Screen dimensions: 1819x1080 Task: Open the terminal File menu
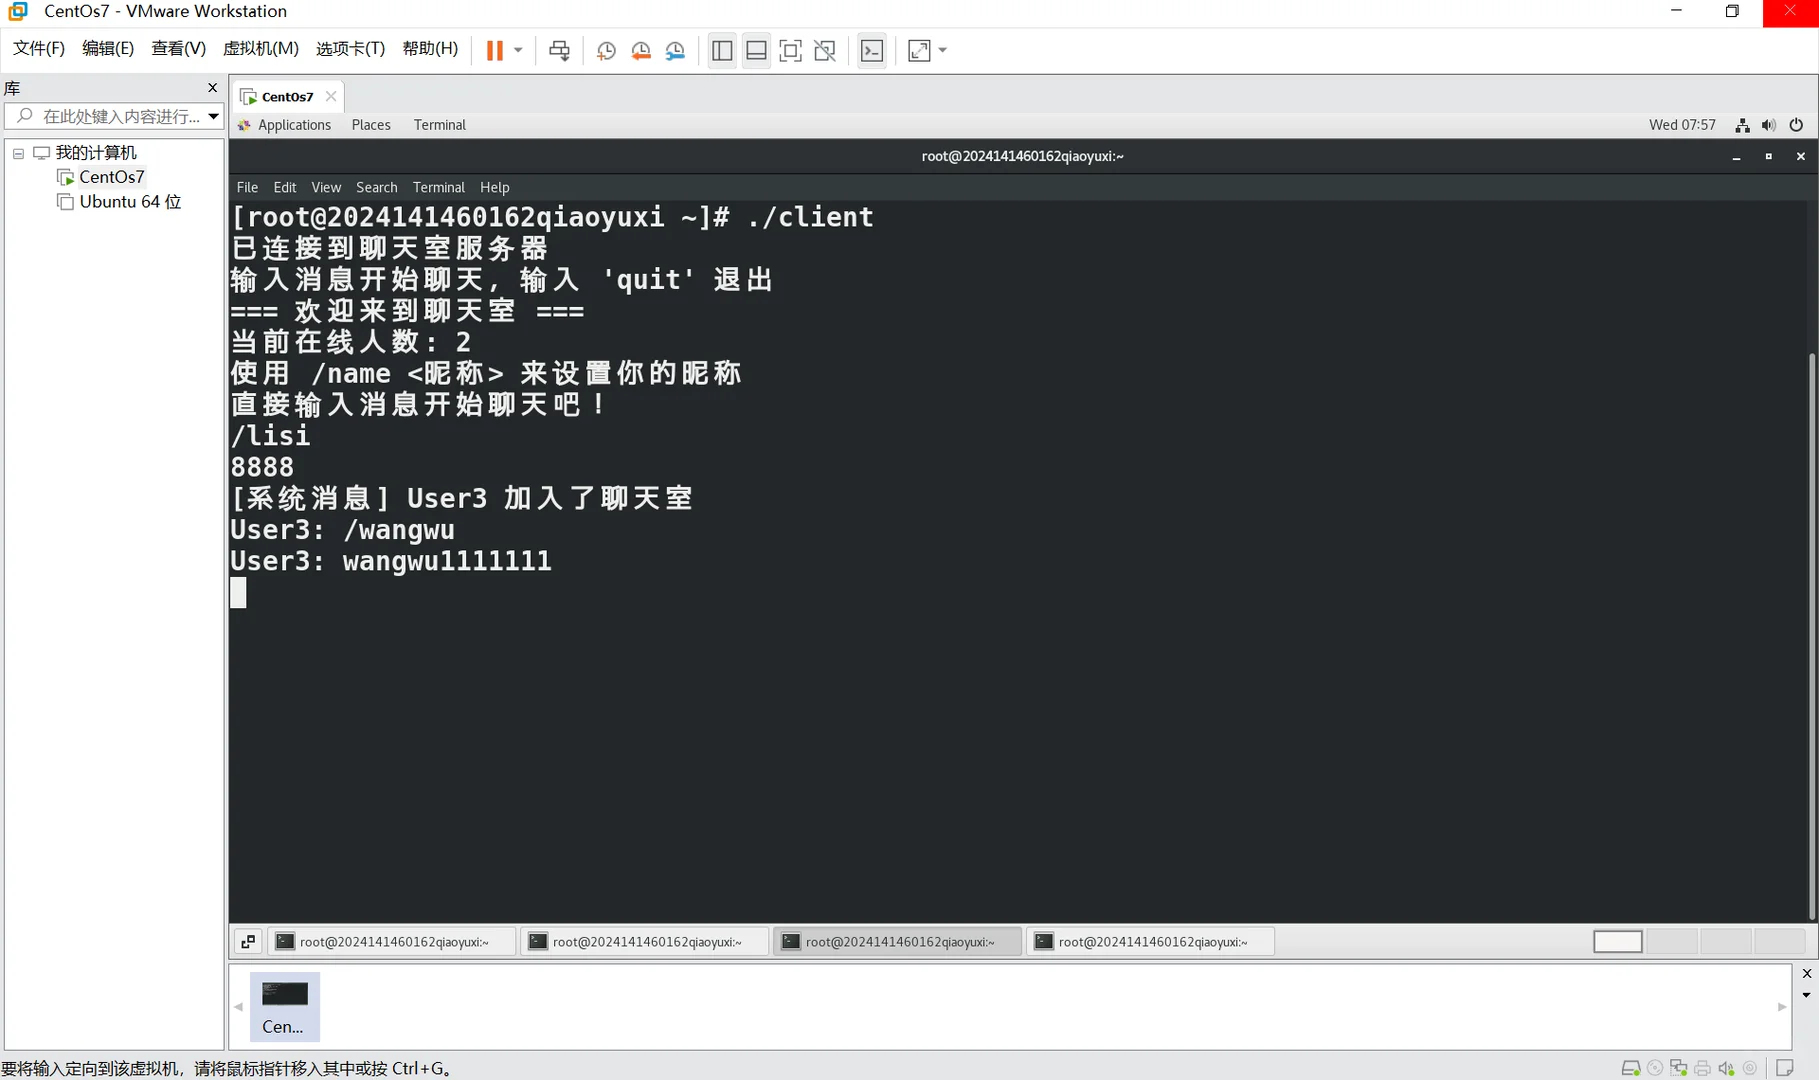coord(247,187)
